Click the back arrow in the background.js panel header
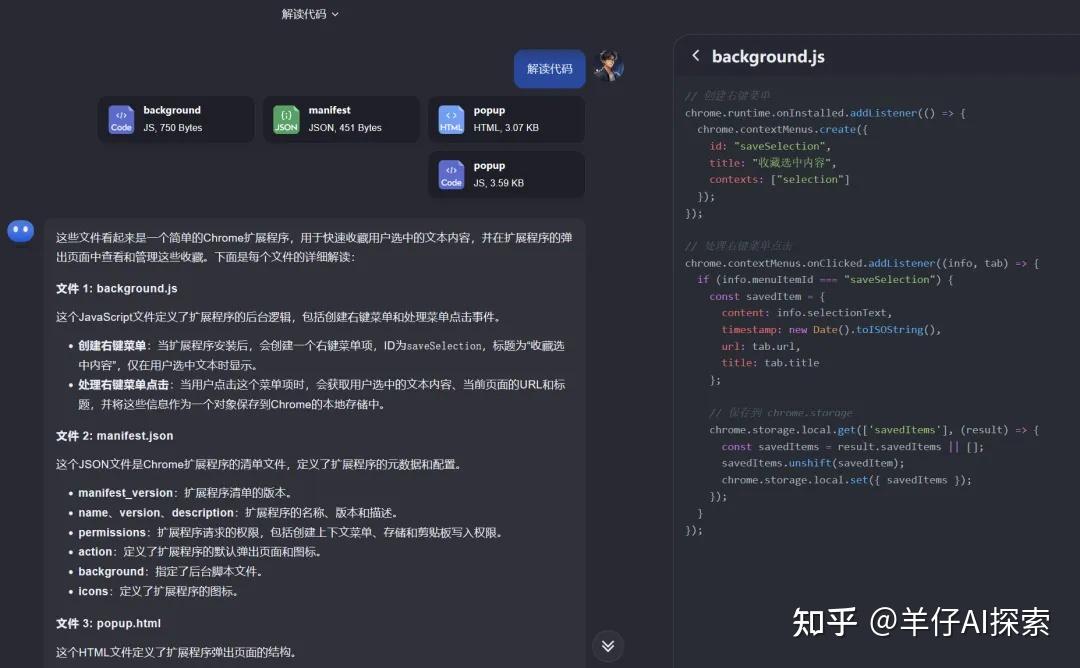 coord(696,57)
